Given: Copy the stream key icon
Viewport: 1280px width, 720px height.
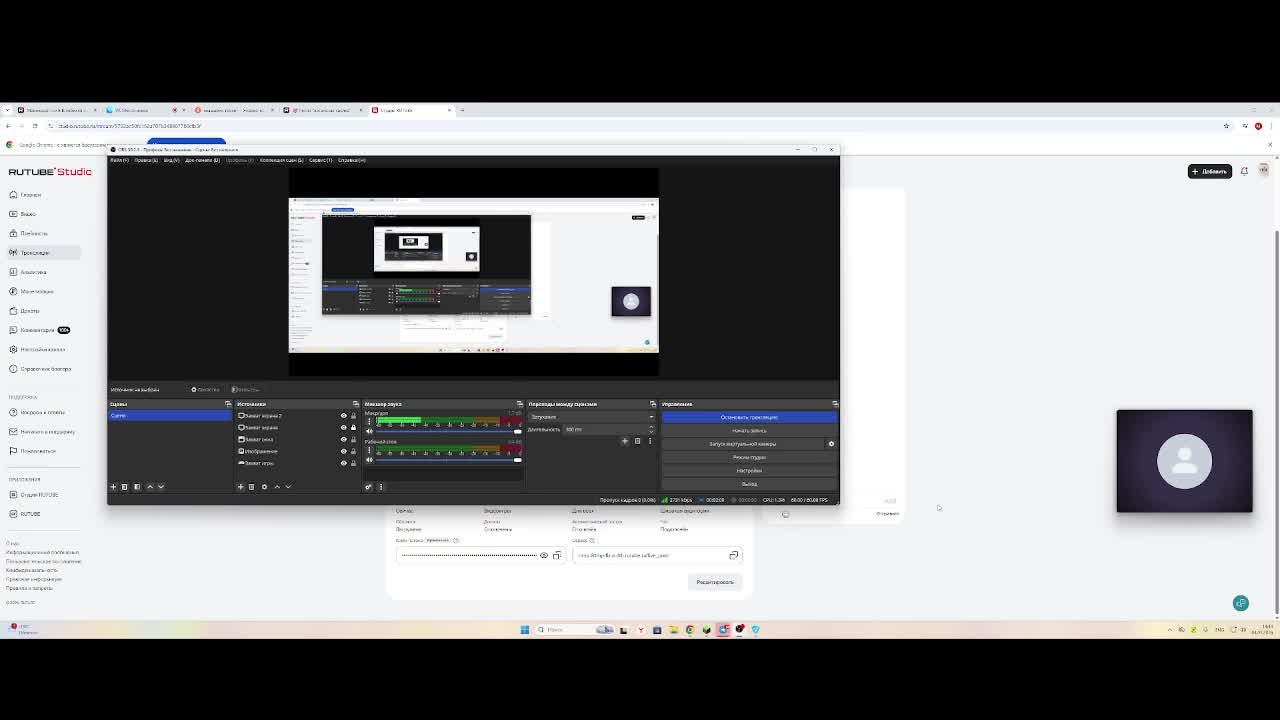Looking at the screenshot, I should [x=557, y=555].
